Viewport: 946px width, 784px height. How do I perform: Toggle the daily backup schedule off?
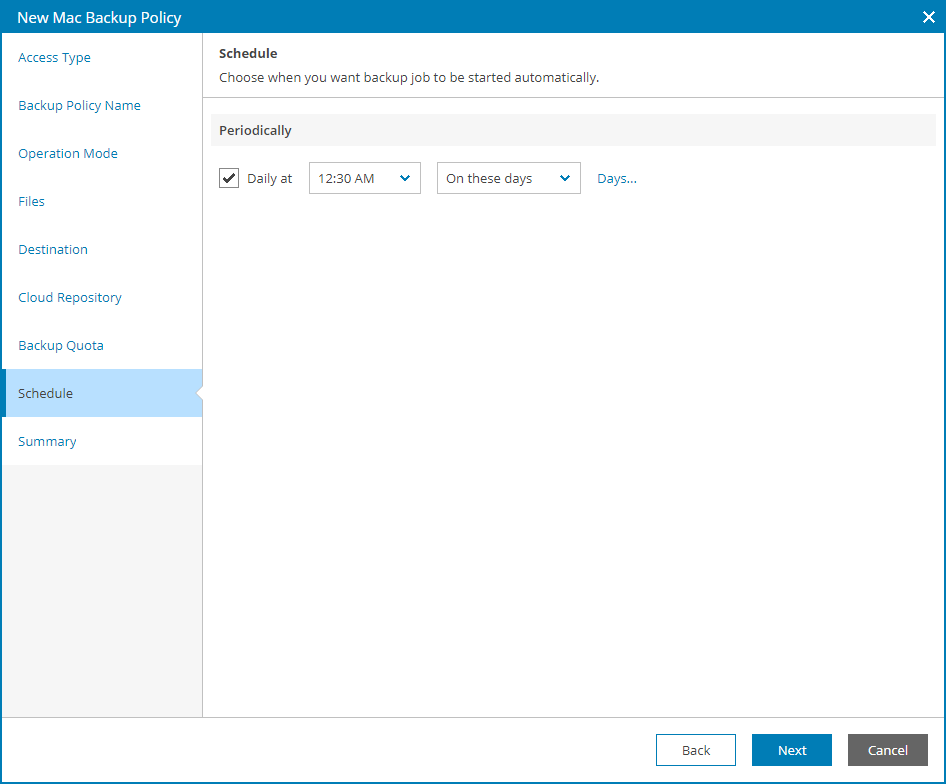pyautogui.click(x=228, y=177)
